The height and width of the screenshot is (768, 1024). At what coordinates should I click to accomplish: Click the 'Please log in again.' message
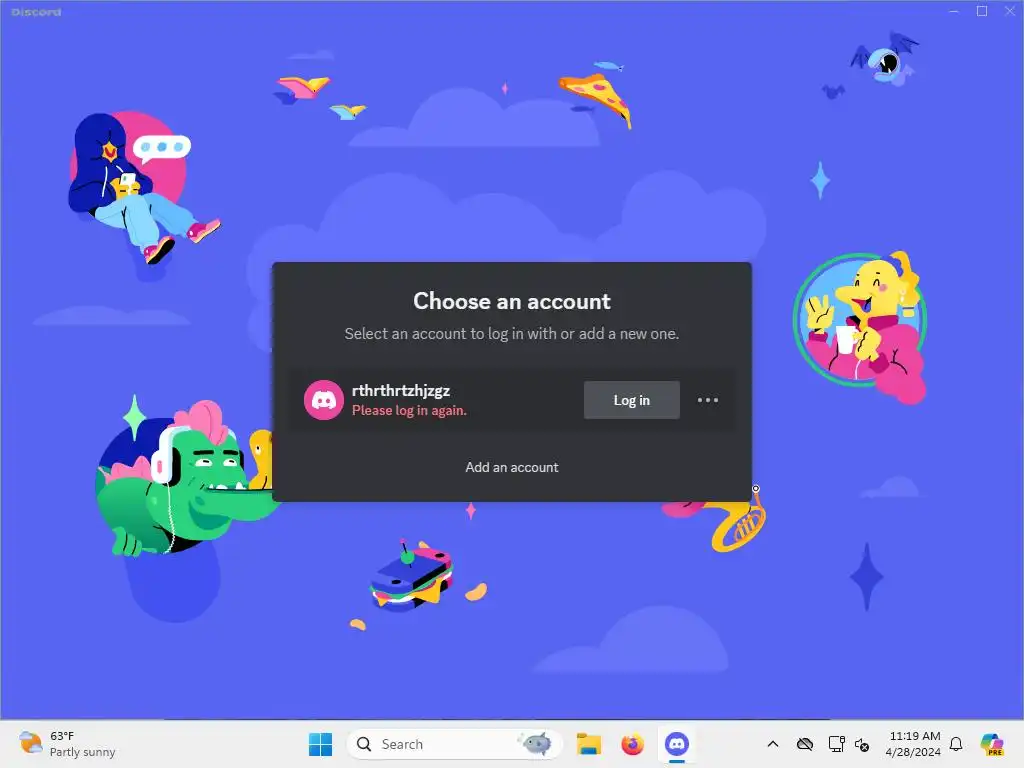point(409,411)
